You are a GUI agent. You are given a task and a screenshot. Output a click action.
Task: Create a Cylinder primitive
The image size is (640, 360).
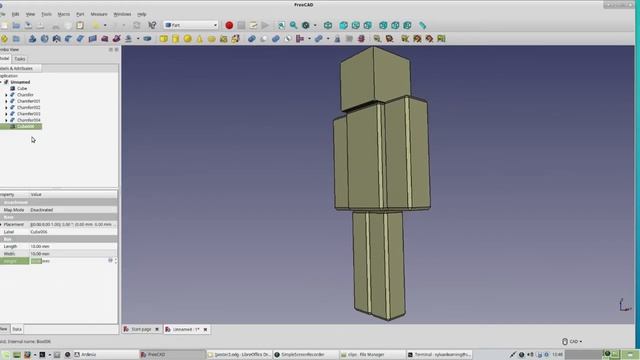click(176, 39)
